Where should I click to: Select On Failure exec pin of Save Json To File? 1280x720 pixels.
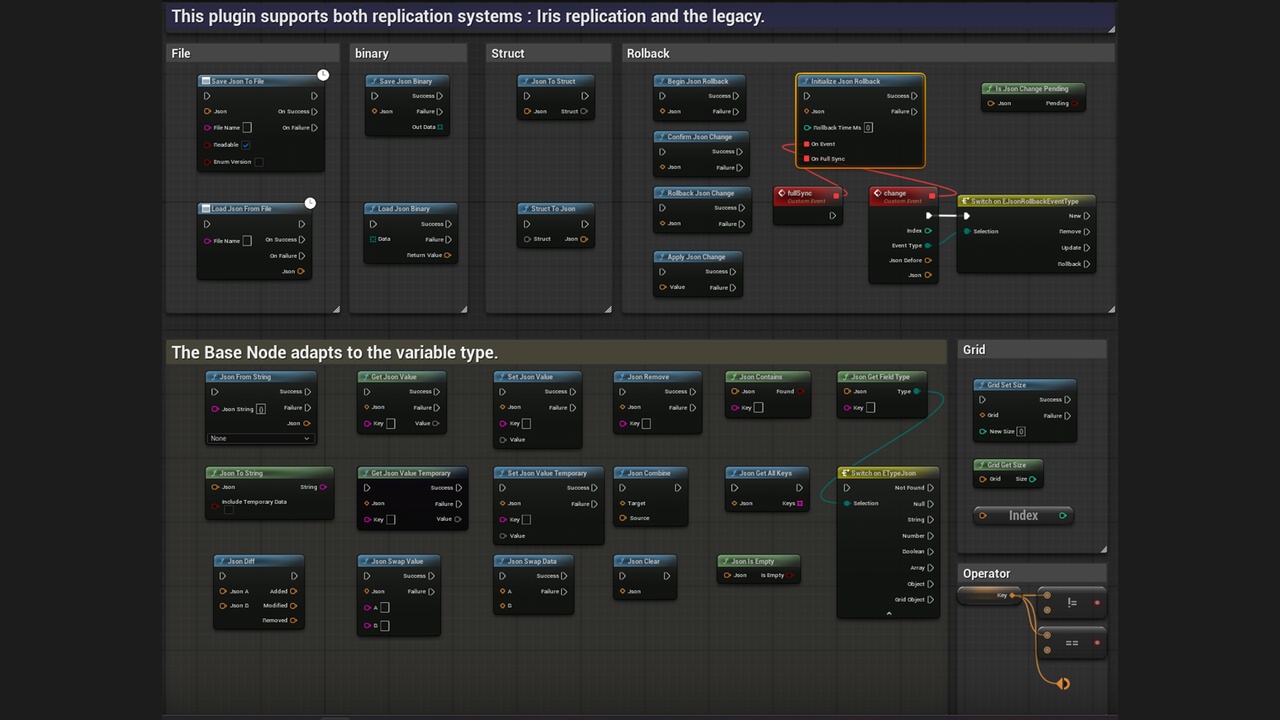(314, 127)
